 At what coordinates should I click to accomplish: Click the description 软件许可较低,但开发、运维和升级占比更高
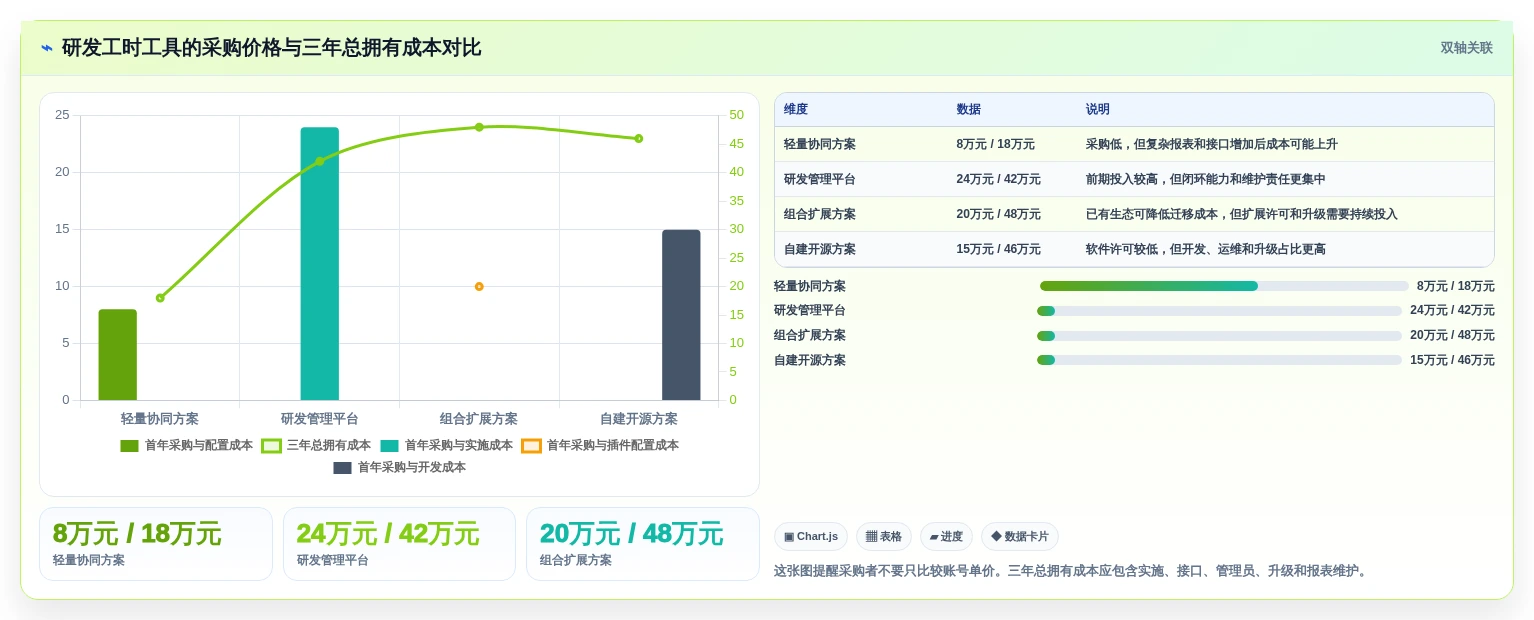coord(1206,250)
